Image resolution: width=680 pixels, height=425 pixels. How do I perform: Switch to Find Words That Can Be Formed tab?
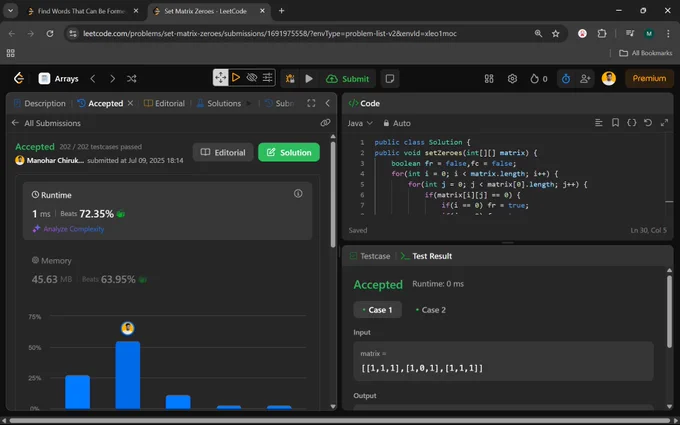click(83, 11)
